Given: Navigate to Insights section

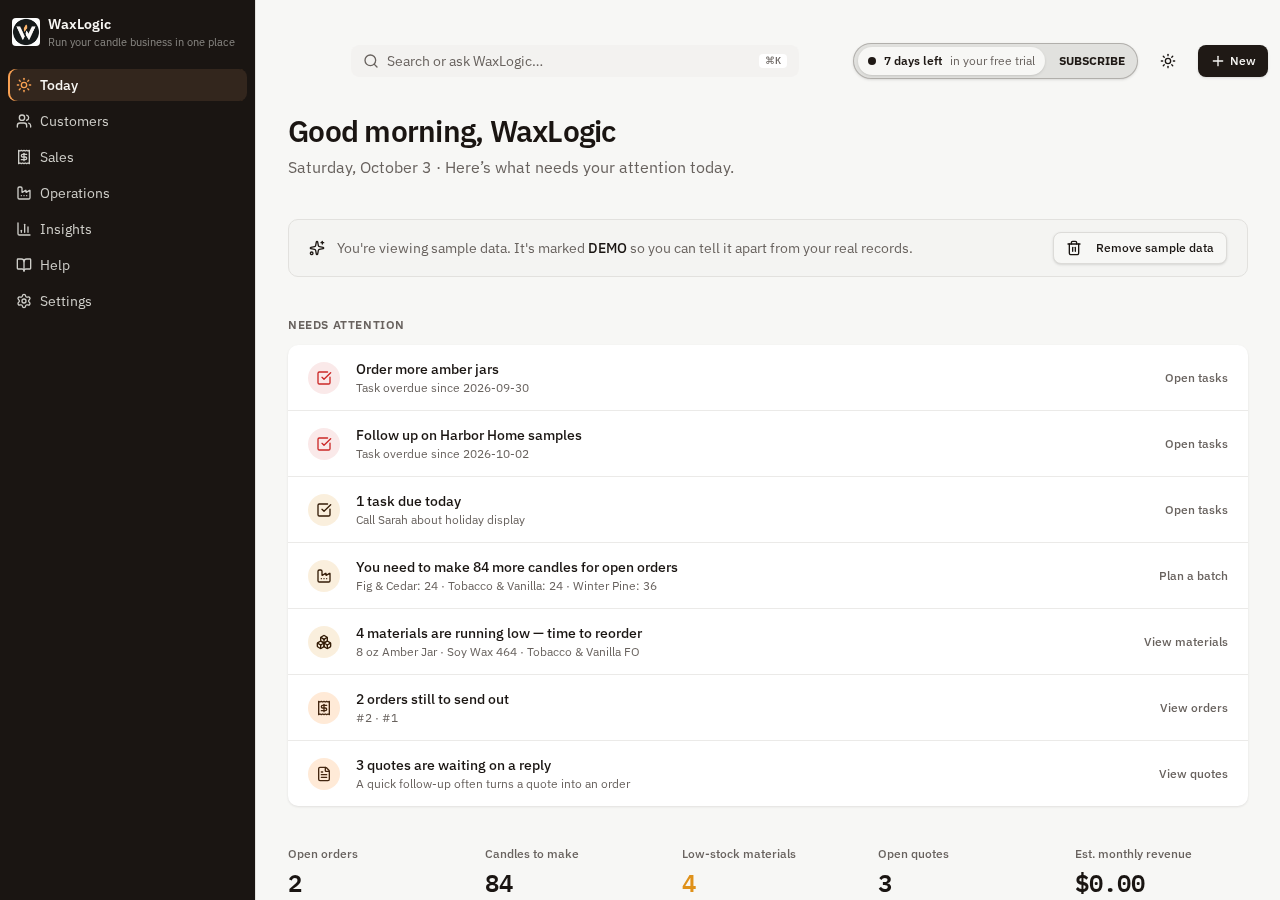Looking at the screenshot, I should coord(127,229).
